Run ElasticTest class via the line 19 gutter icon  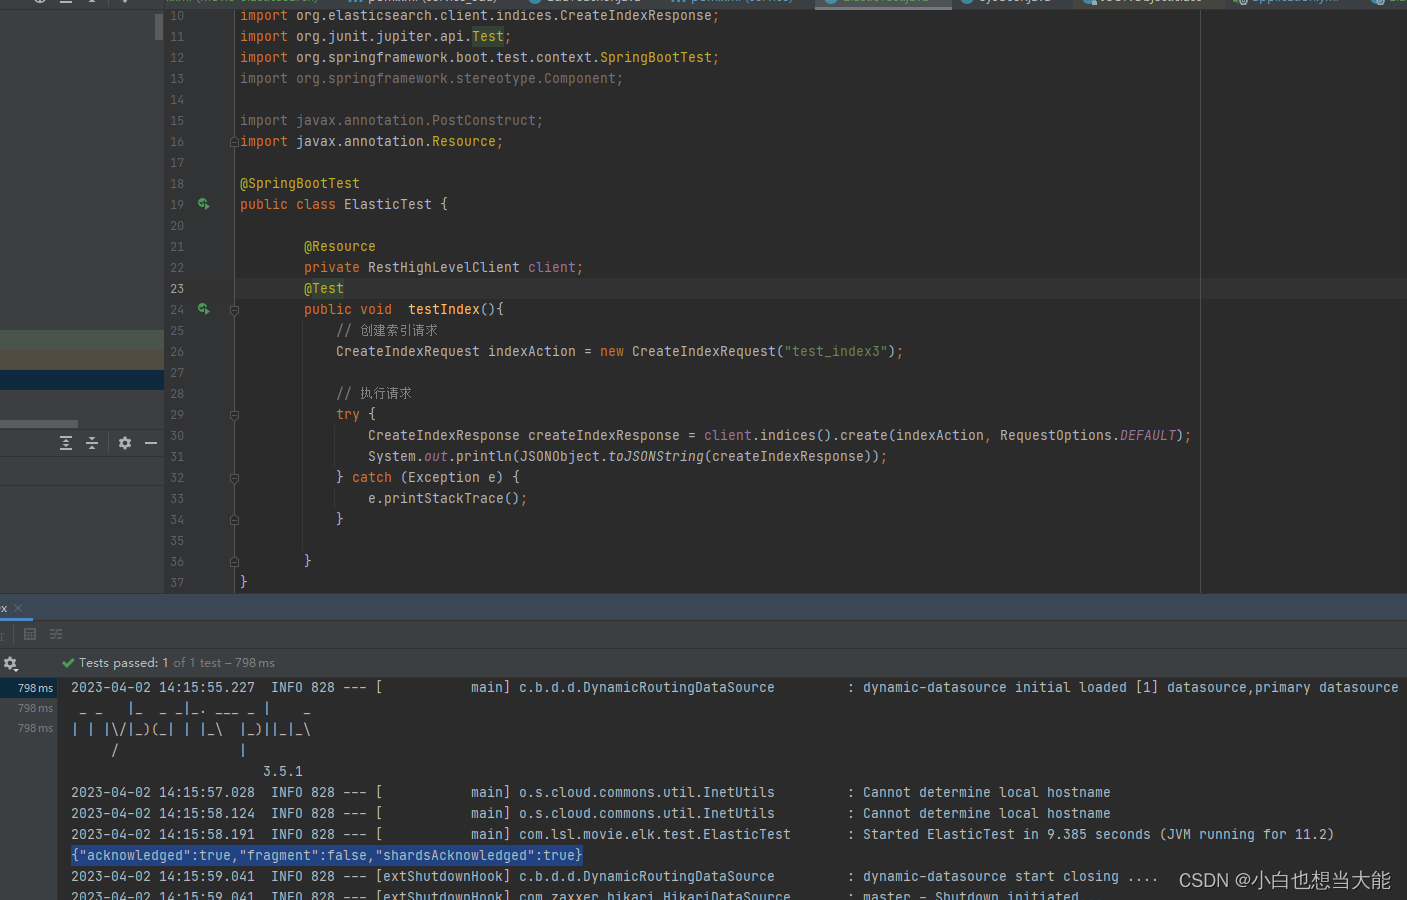click(x=203, y=204)
